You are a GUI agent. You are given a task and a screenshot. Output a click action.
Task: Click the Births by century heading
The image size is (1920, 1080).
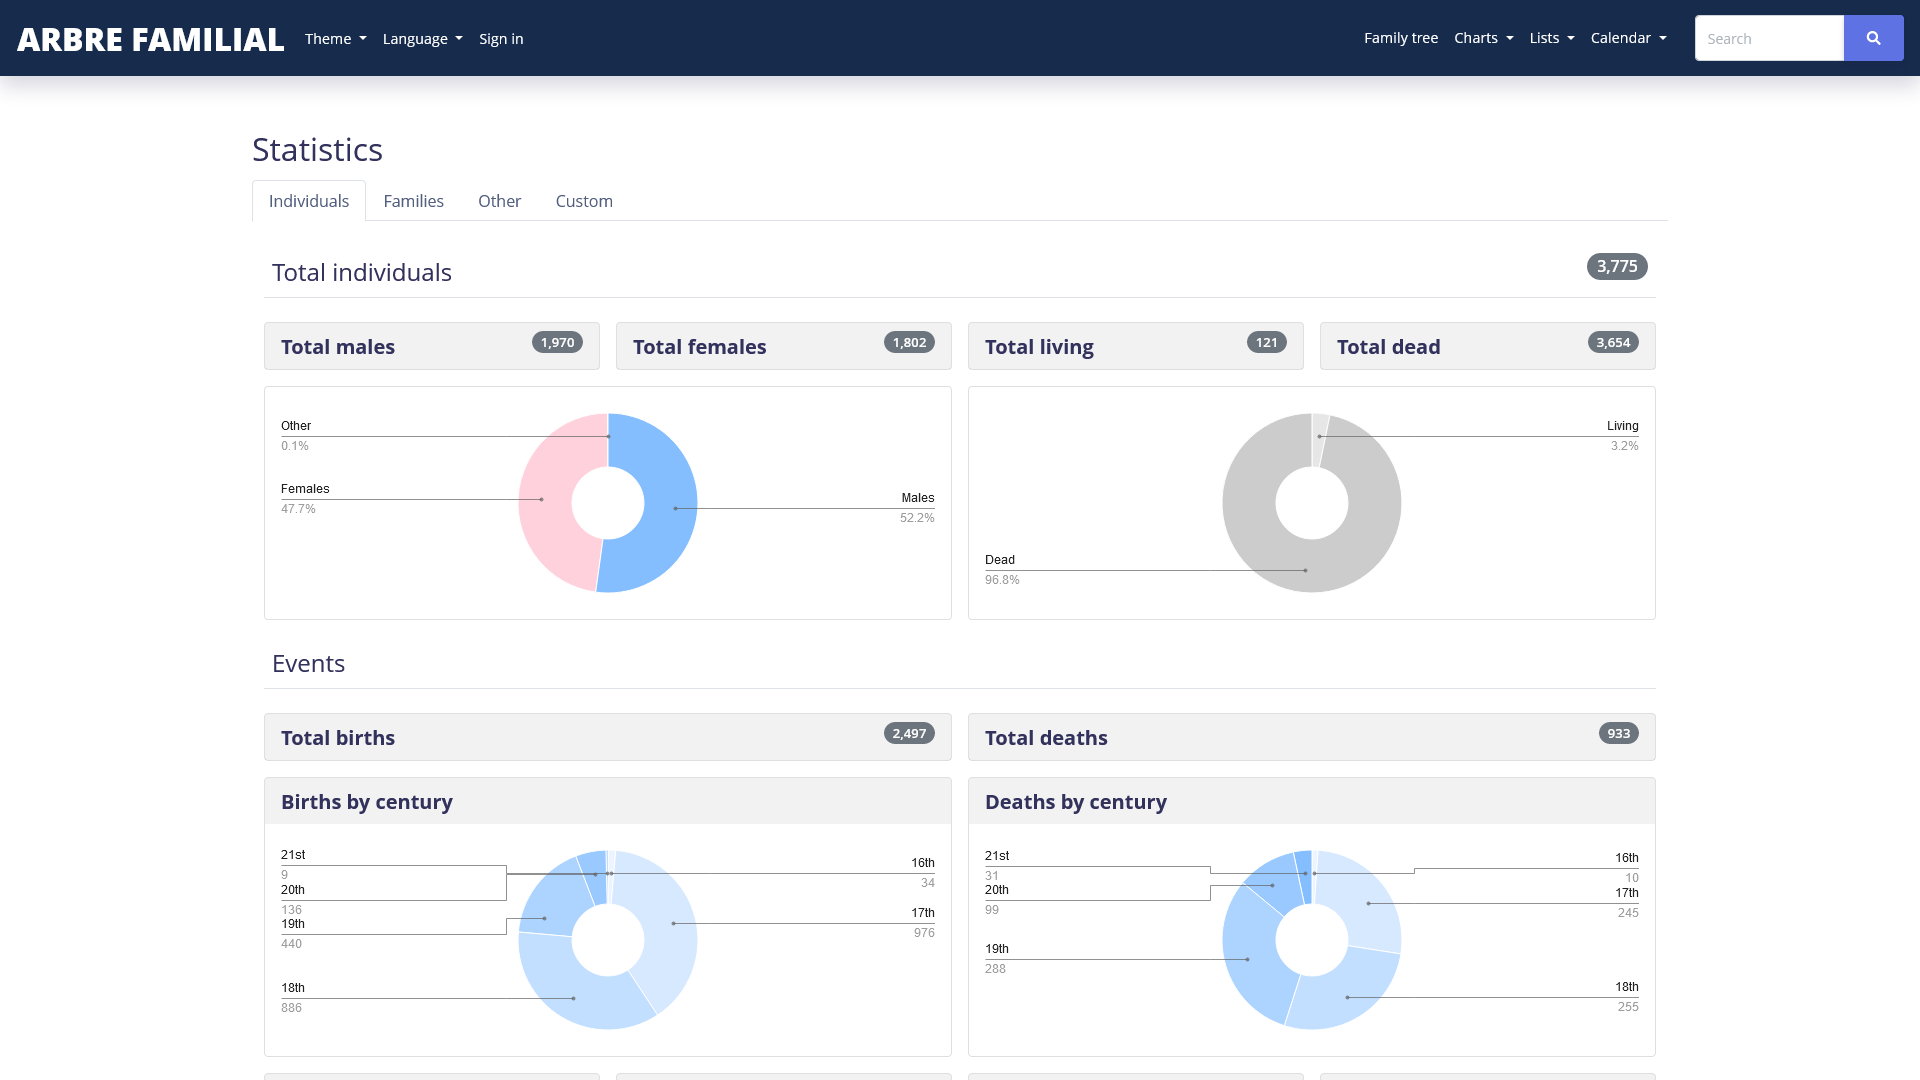(x=367, y=802)
